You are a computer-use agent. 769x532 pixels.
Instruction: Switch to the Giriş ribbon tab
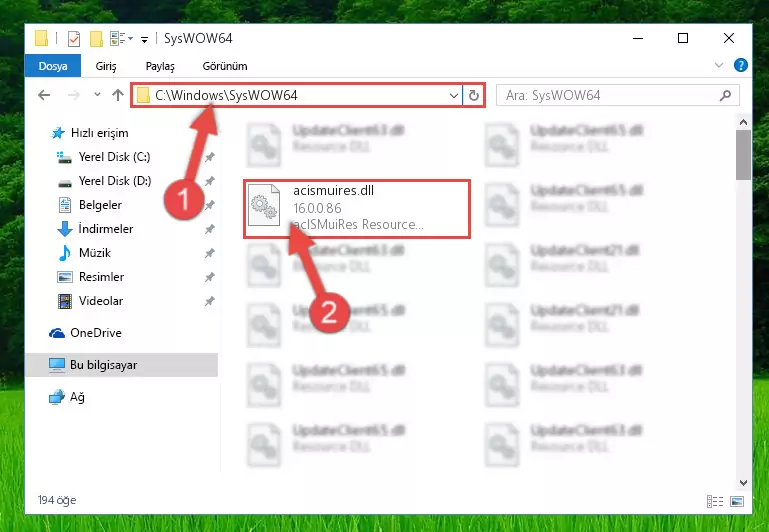click(106, 66)
